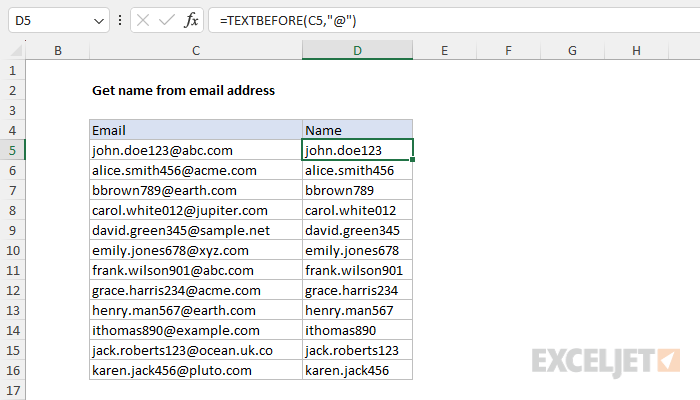Viewport: 700px width, 400px height.
Task: Expand the Name Box dropdown arrow
Action: tap(99, 21)
